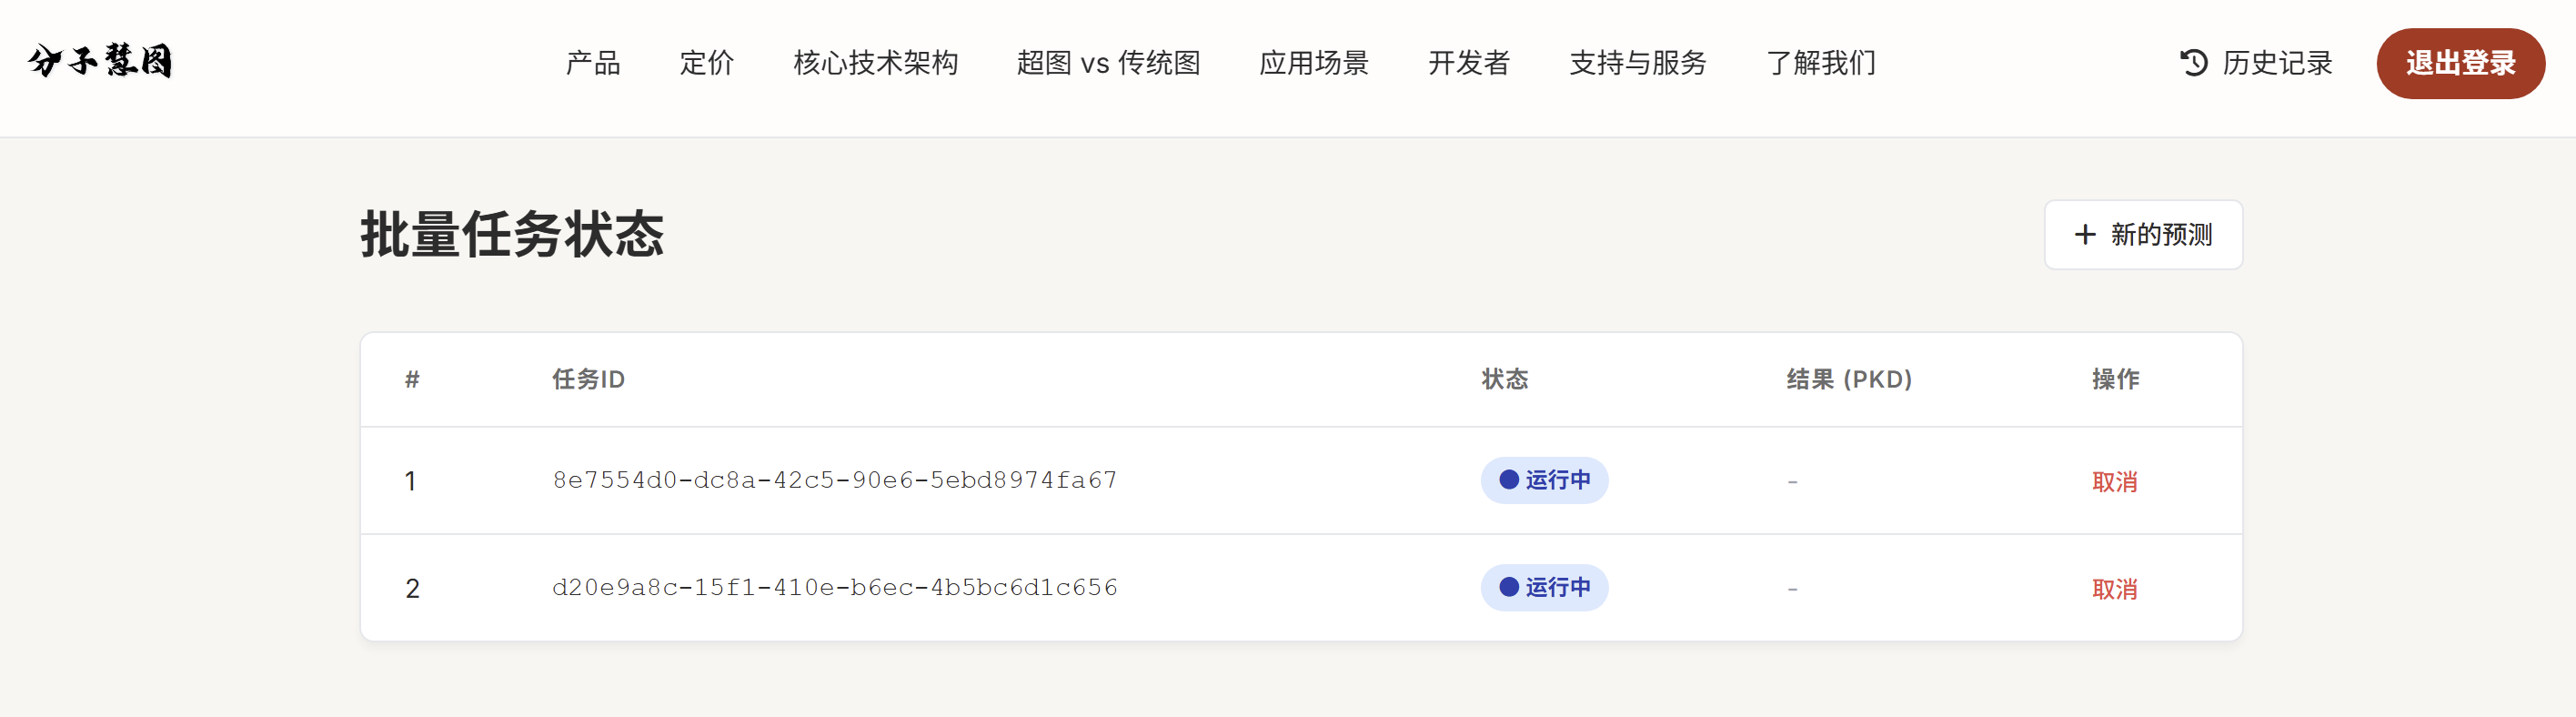Viewport: 2576px width, 717px height.
Task: Click the running status badge in row 2
Action: [x=1544, y=588]
